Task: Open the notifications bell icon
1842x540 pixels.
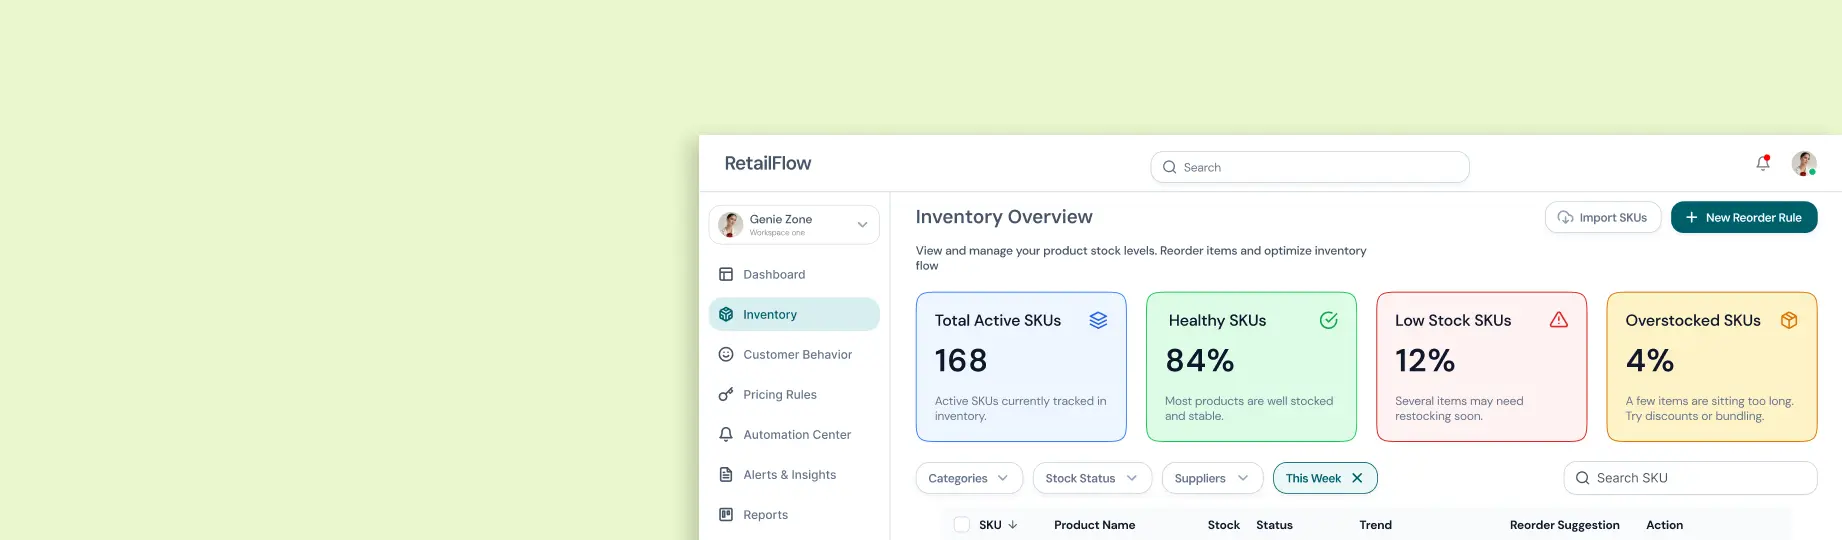Action: (1763, 163)
